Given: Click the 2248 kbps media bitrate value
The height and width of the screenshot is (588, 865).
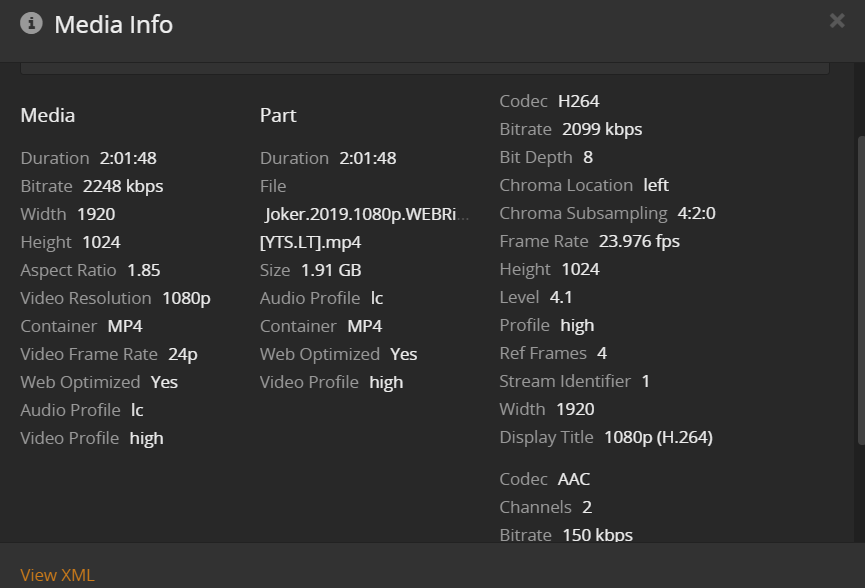Looking at the screenshot, I should click(x=123, y=186).
